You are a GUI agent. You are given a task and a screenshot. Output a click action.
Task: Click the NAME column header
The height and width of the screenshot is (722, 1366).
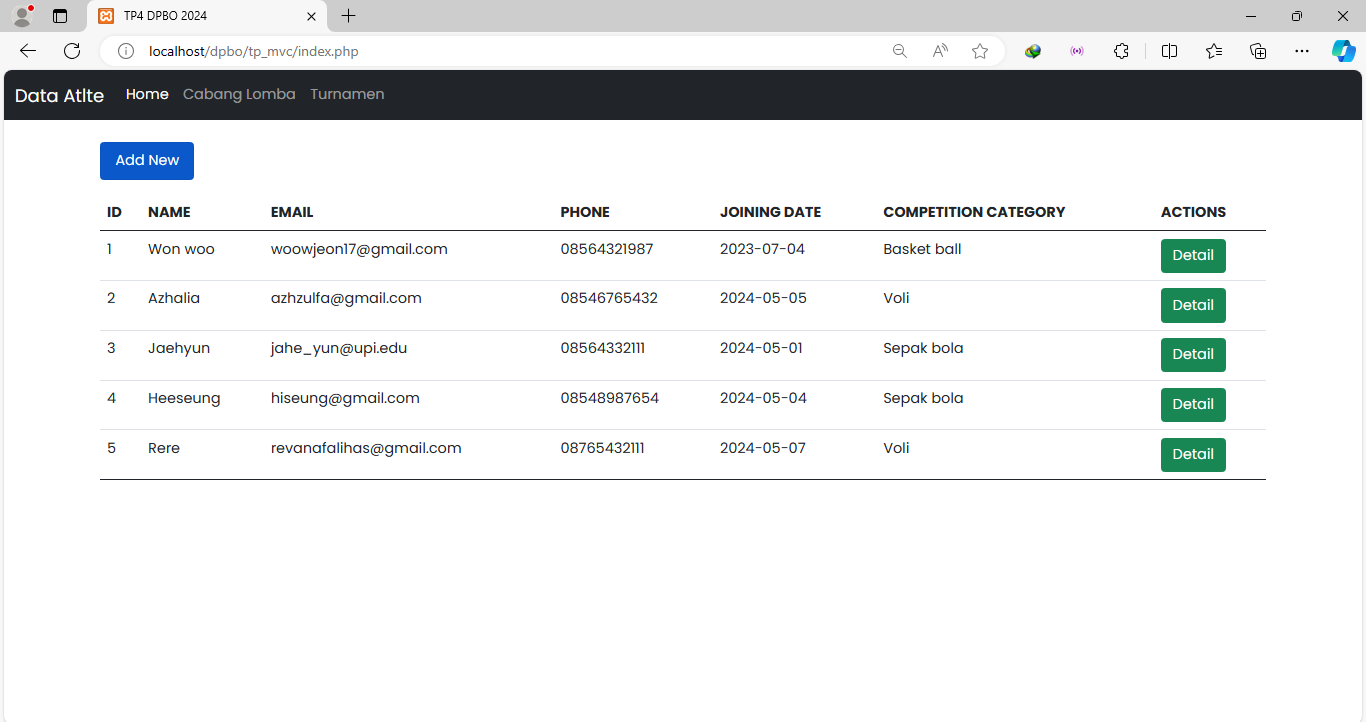point(169,212)
